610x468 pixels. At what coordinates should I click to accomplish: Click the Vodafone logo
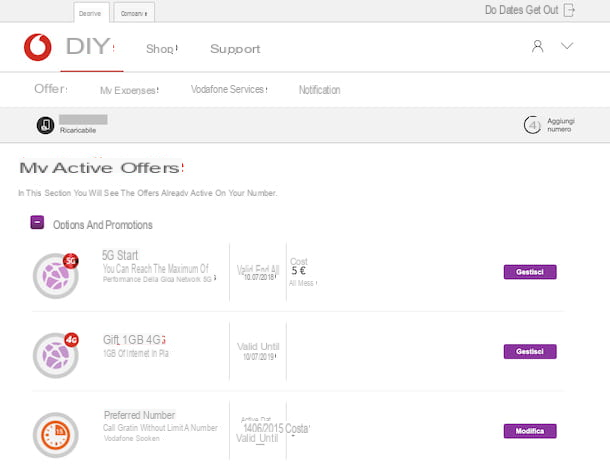pos(37,47)
